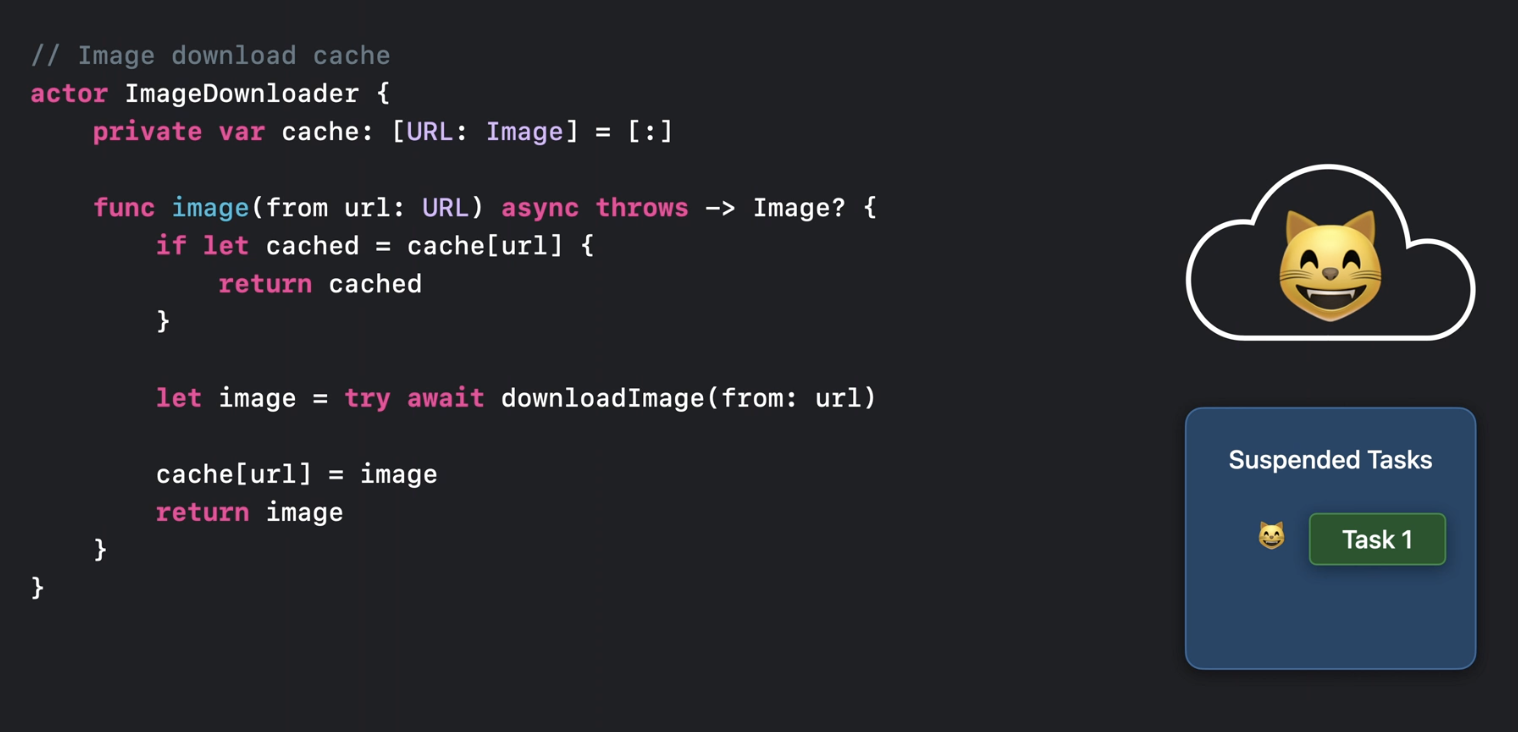Click the Suspended Tasks heading
Screen dimensions: 1518x732
click(x=1330, y=460)
